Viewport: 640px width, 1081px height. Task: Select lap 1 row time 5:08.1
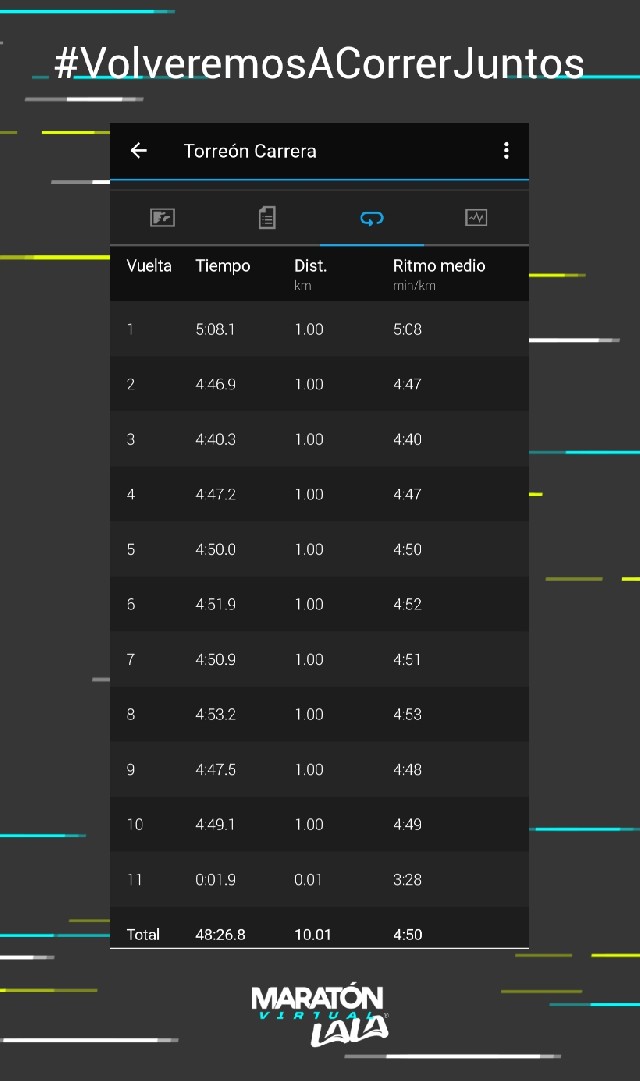[216, 329]
